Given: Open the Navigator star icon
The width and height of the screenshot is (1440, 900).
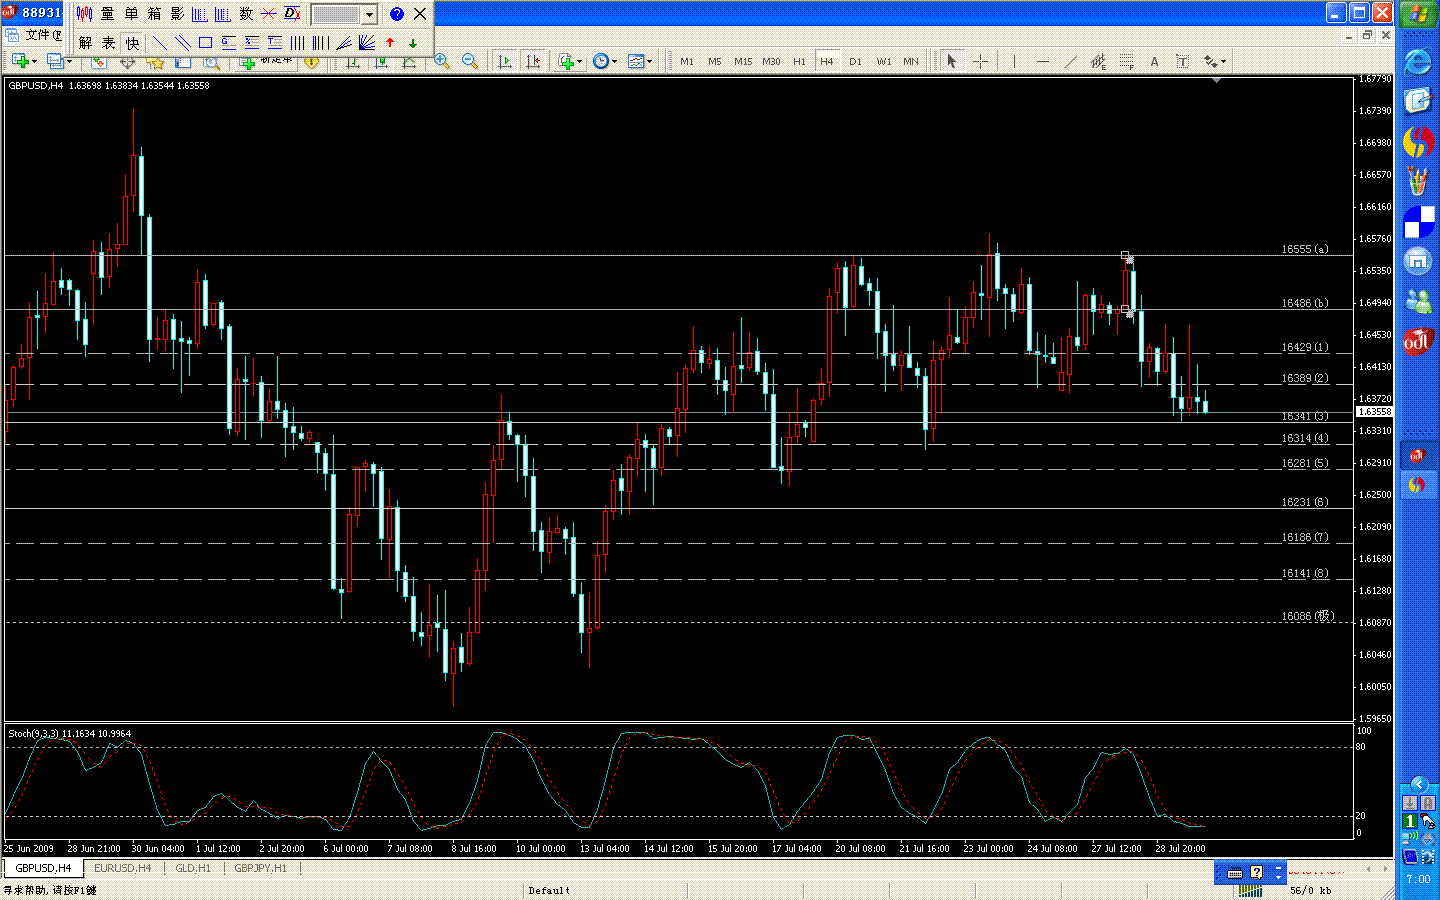Looking at the screenshot, I should (x=155, y=62).
